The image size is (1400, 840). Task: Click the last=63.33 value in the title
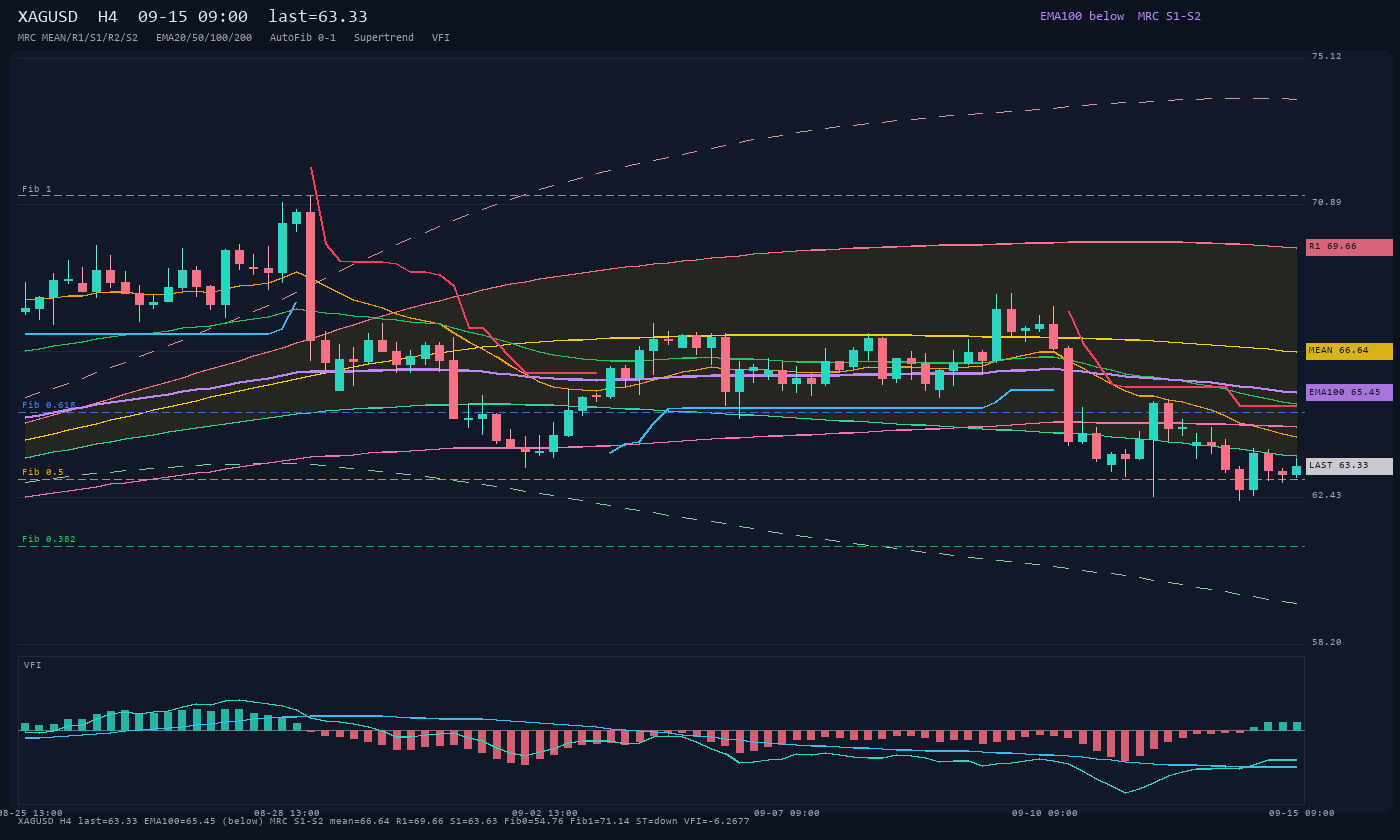click(x=318, y=16)
